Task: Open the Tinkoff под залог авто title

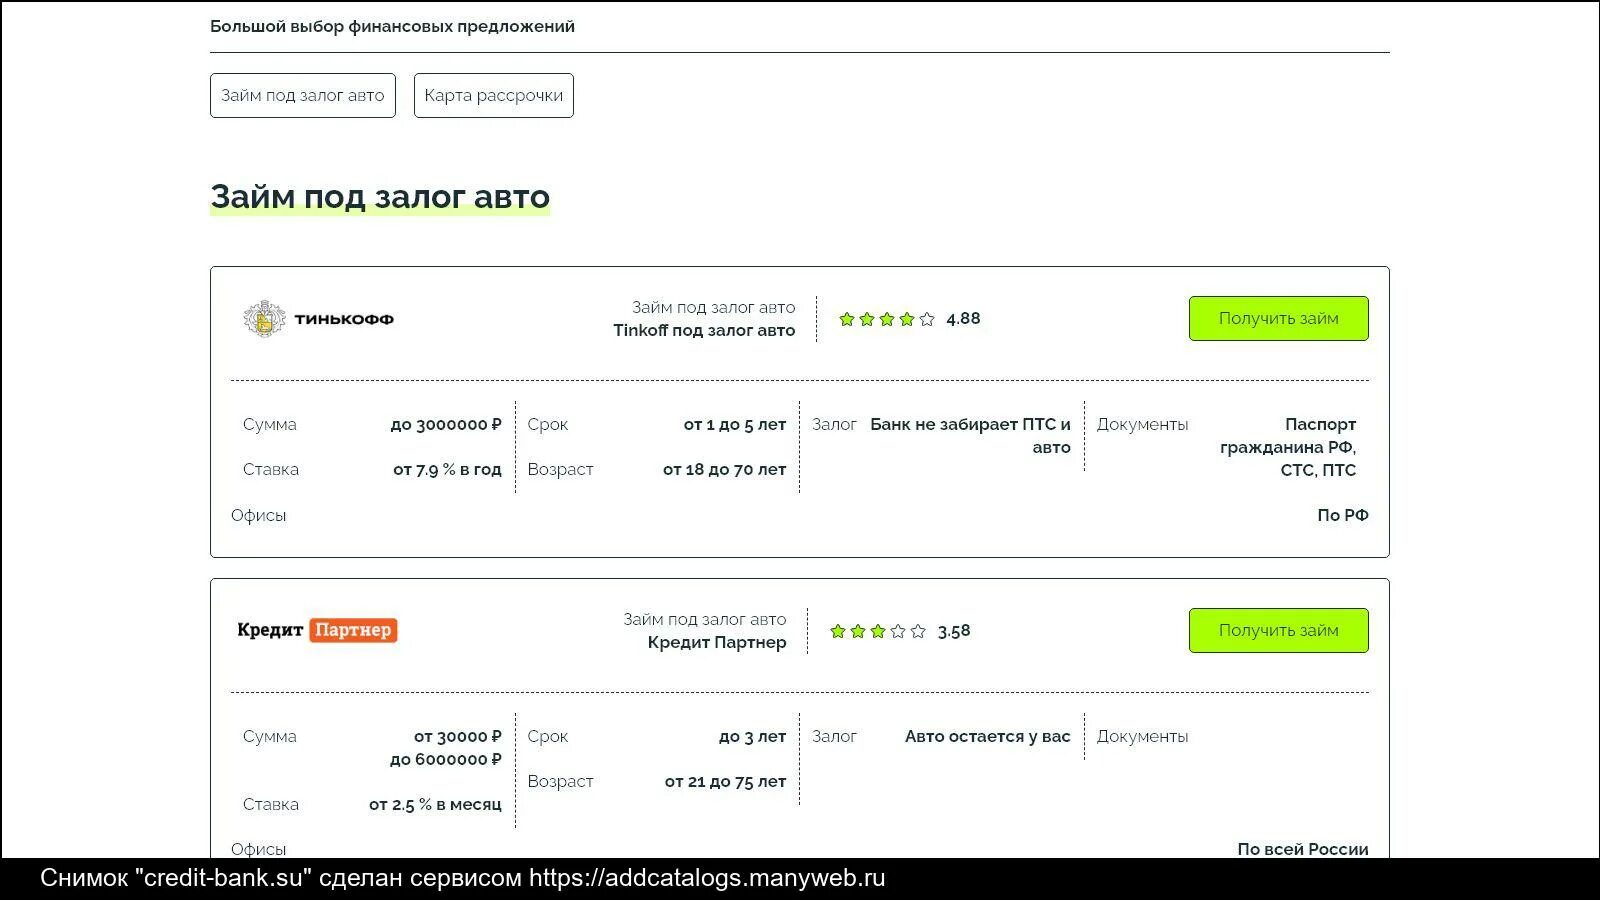Action: pyautogui.click(x=704, y=330)
